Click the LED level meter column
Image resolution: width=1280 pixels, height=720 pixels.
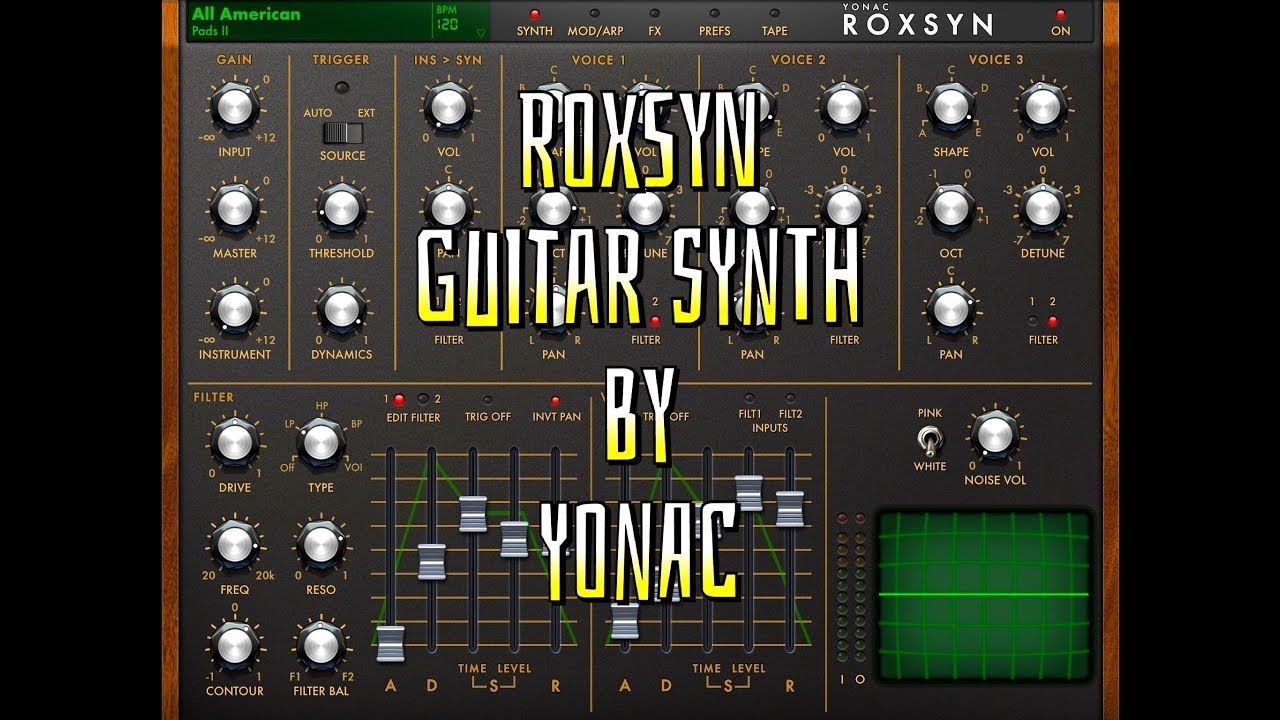tap(851, 588)
